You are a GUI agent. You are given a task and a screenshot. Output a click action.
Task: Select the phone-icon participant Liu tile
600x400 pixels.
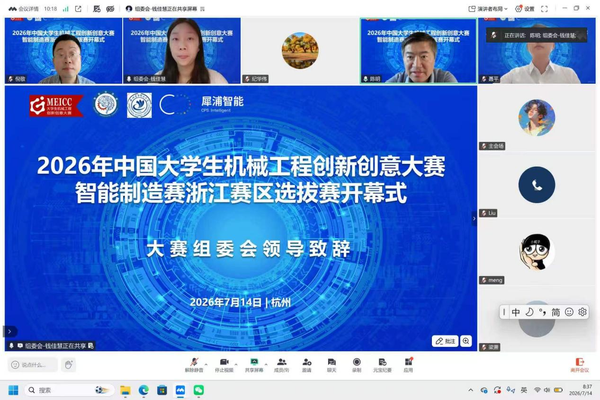click(537, 185)
